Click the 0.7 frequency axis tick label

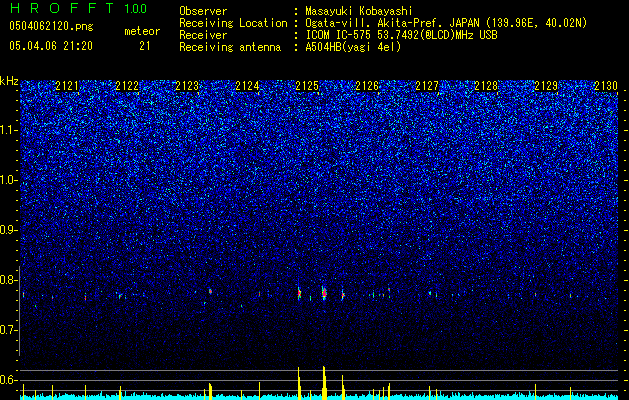9,330
